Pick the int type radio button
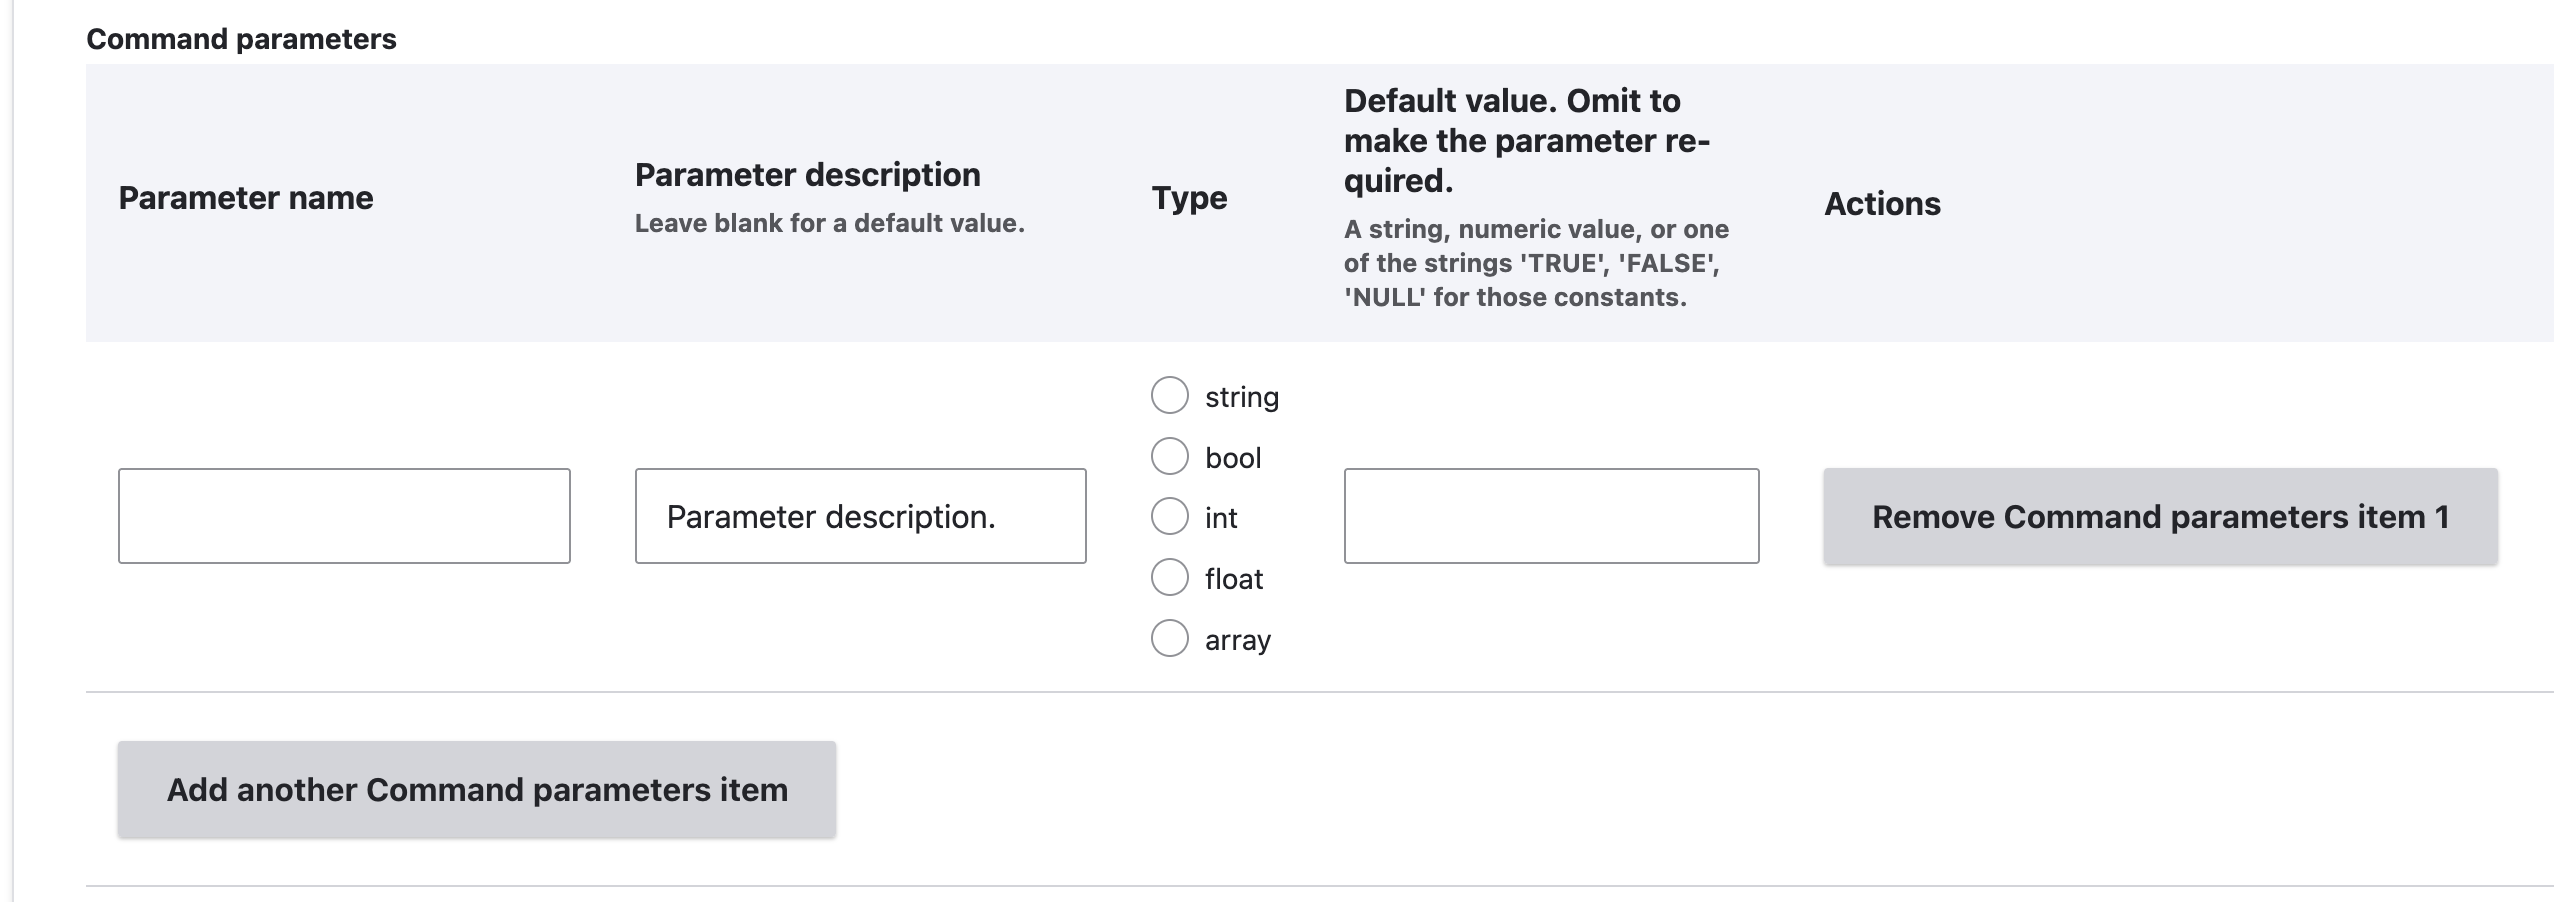 pyautogui.click(x=1169, y=516)
